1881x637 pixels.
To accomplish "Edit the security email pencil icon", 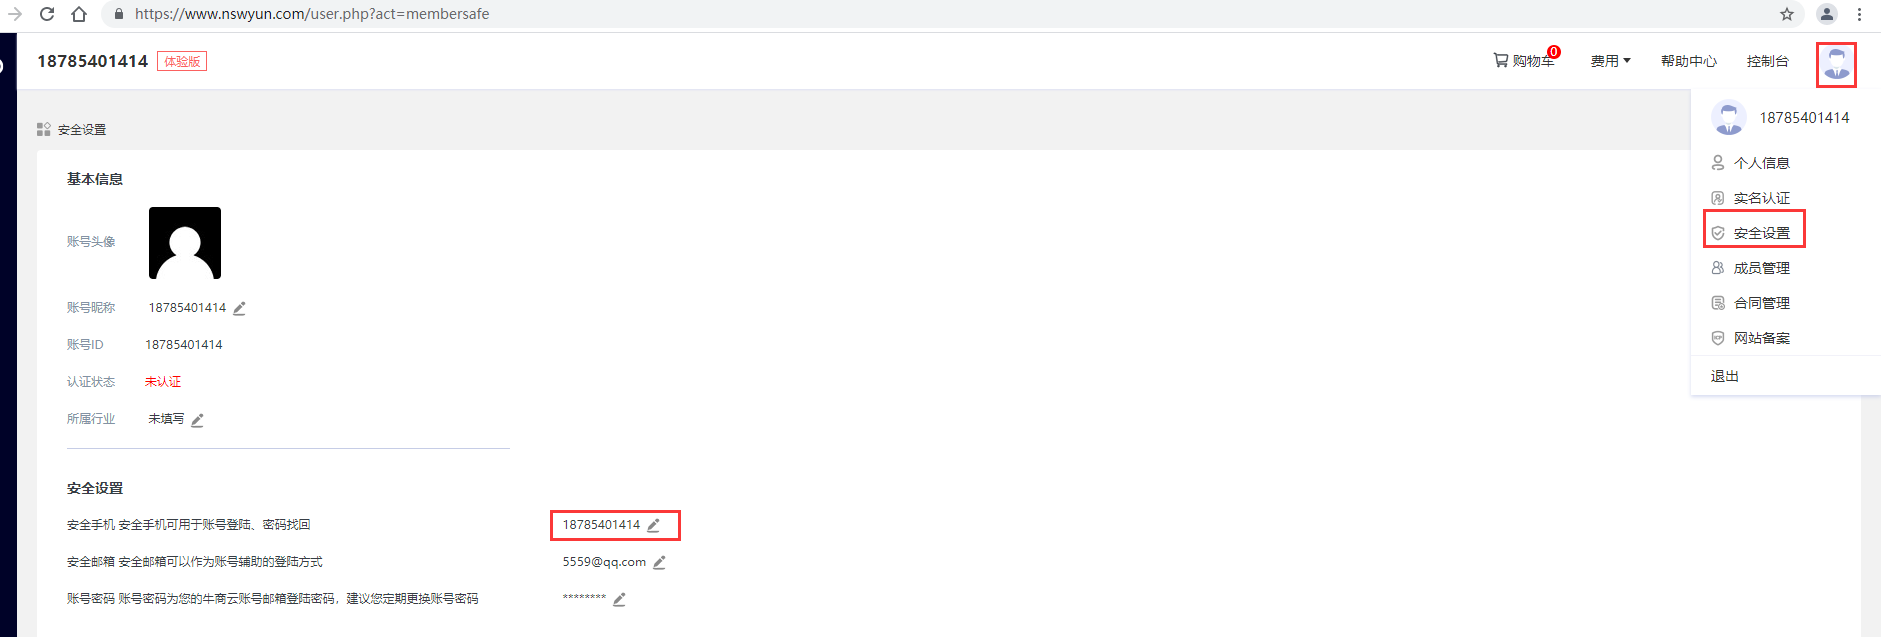I will pos(659,563).
